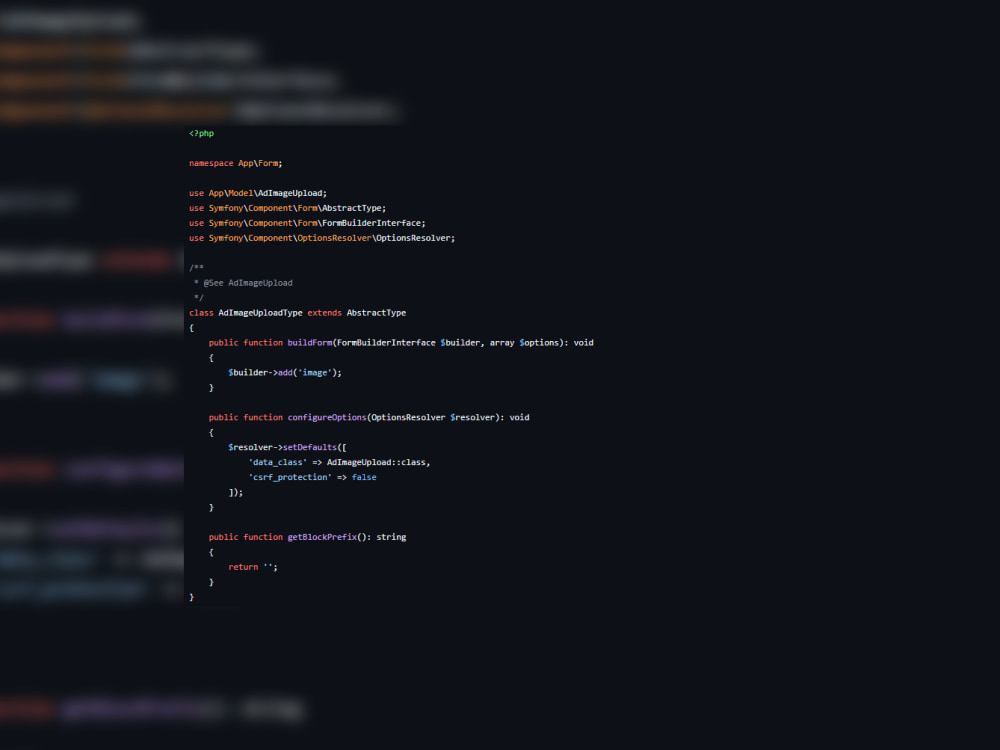Click the configureOptions method name
The height and width of the screenshot is (750, 1000).
click(x=327, y=417)
